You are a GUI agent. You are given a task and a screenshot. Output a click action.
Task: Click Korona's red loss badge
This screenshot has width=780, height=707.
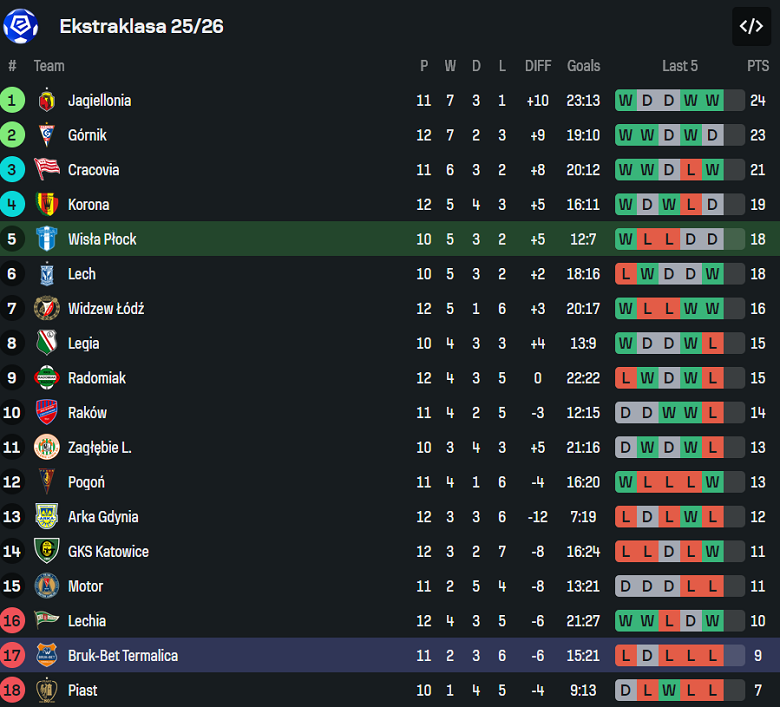pos(690,205)
